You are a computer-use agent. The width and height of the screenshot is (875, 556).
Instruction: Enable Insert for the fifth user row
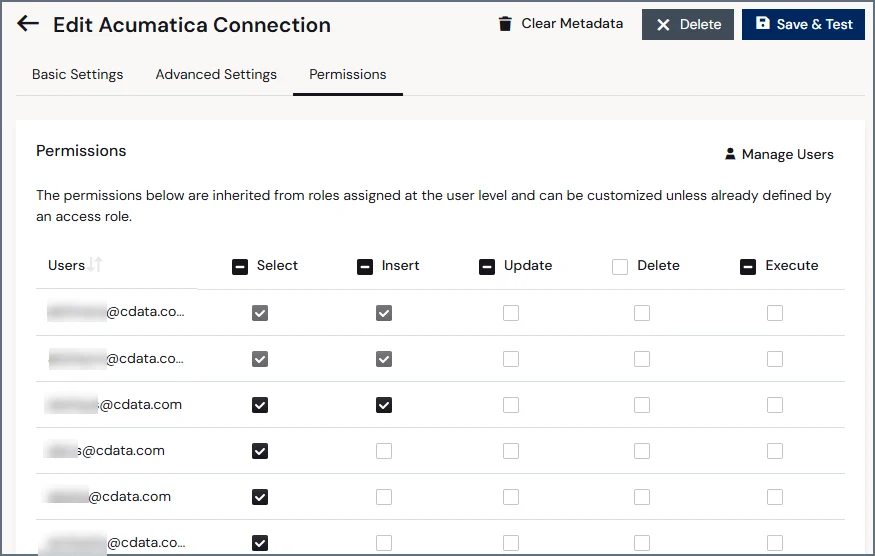384,497
